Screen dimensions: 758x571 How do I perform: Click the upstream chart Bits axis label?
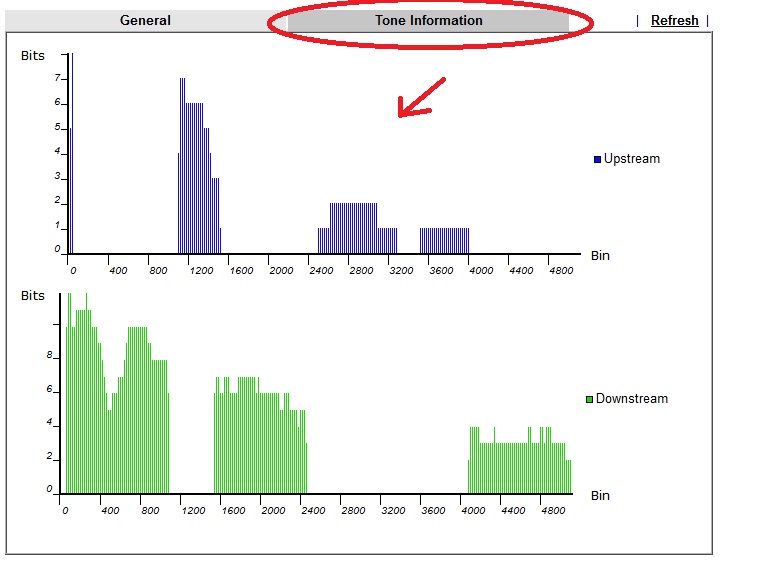point(32,56)
